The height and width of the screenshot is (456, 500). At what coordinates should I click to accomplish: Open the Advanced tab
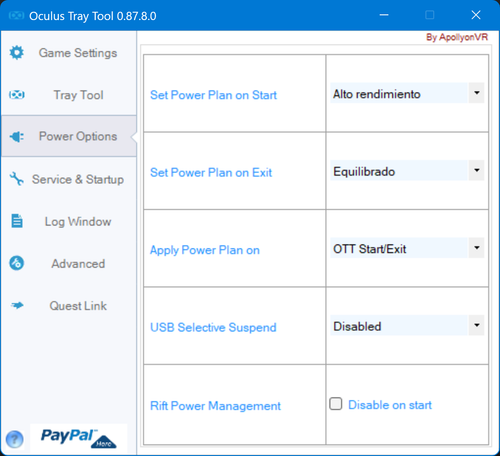click(x=69, y=264)
